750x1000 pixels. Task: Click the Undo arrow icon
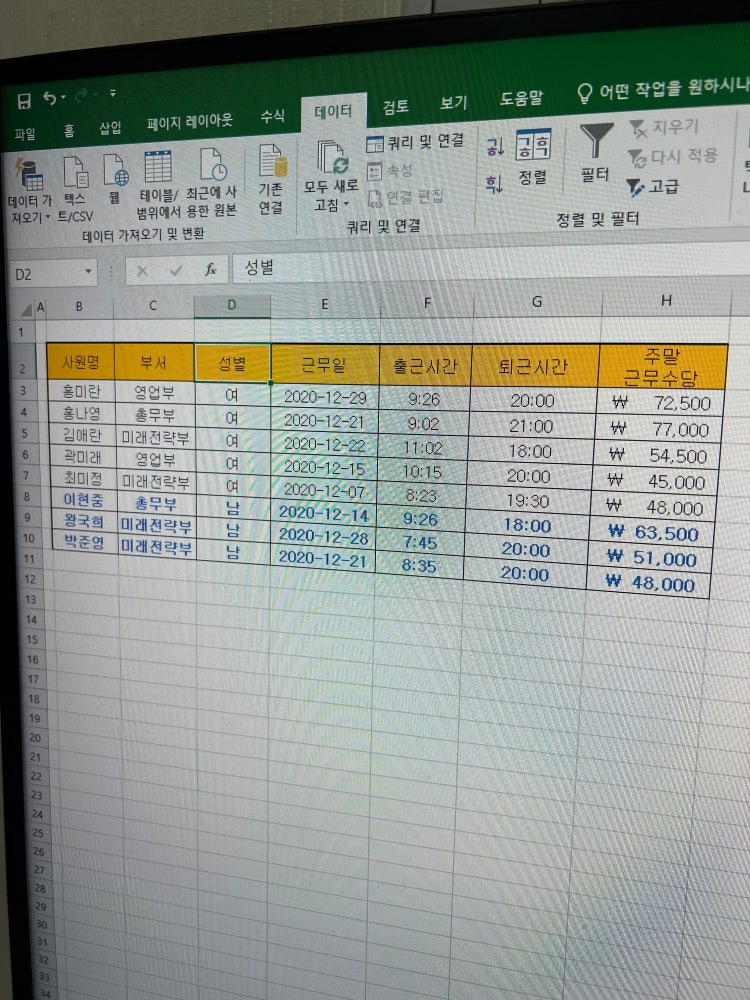tap(50, 98)
